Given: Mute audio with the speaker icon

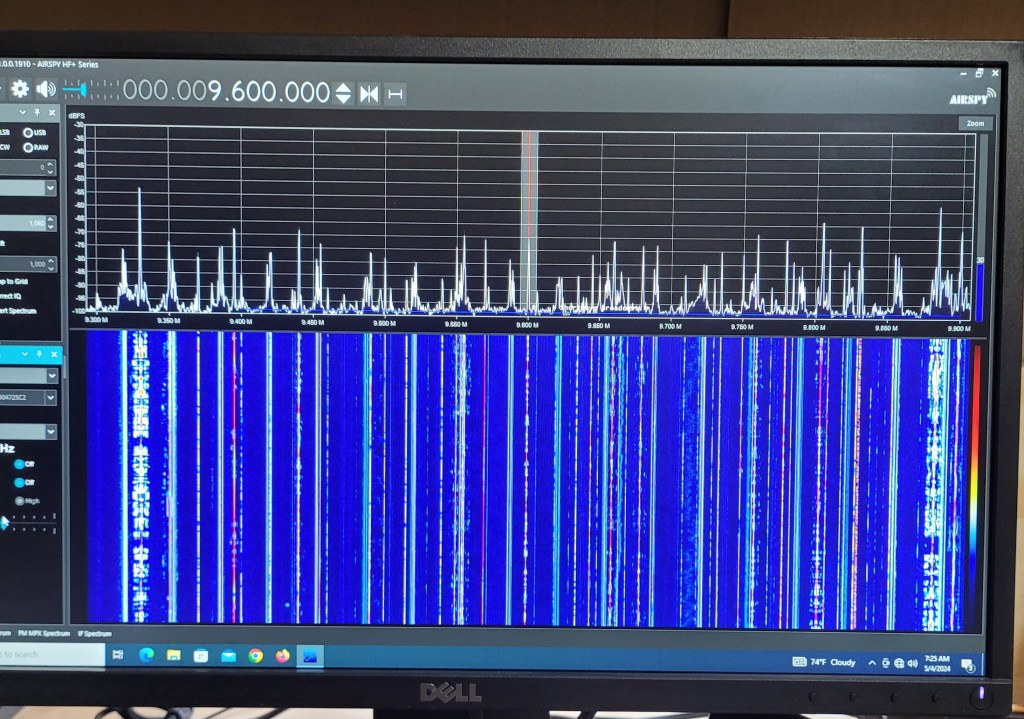Looking at the screenshot, I should (x=46, y=89).
